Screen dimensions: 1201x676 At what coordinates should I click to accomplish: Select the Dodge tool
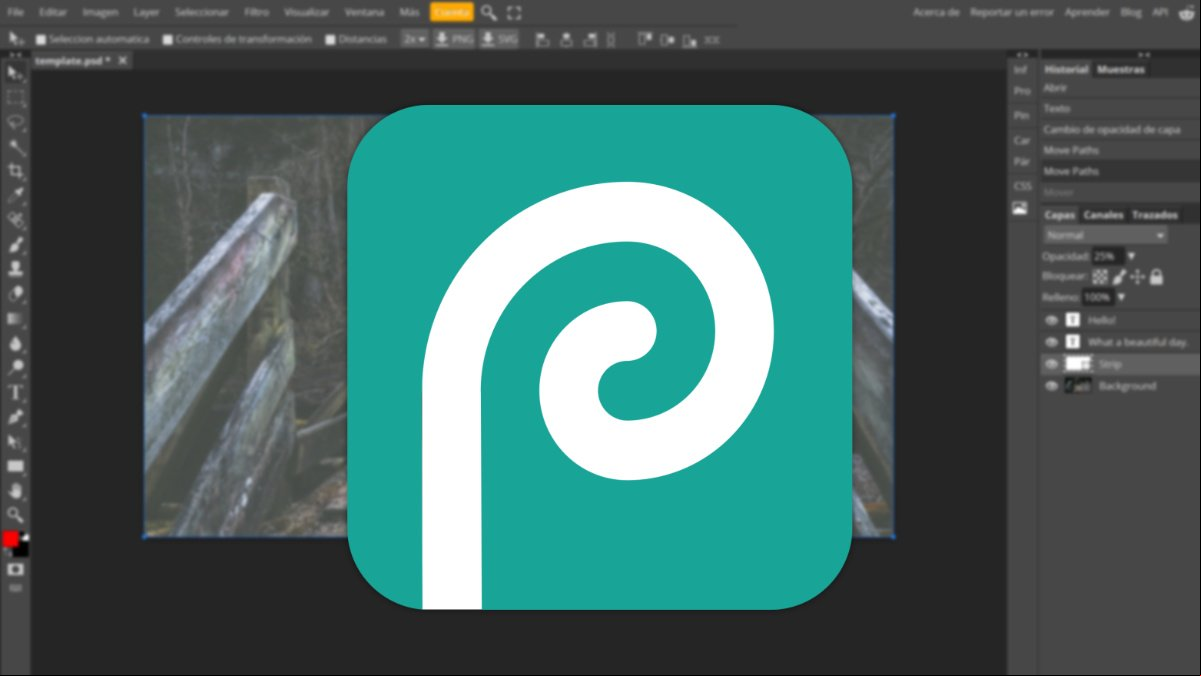(x=16, y=368)
